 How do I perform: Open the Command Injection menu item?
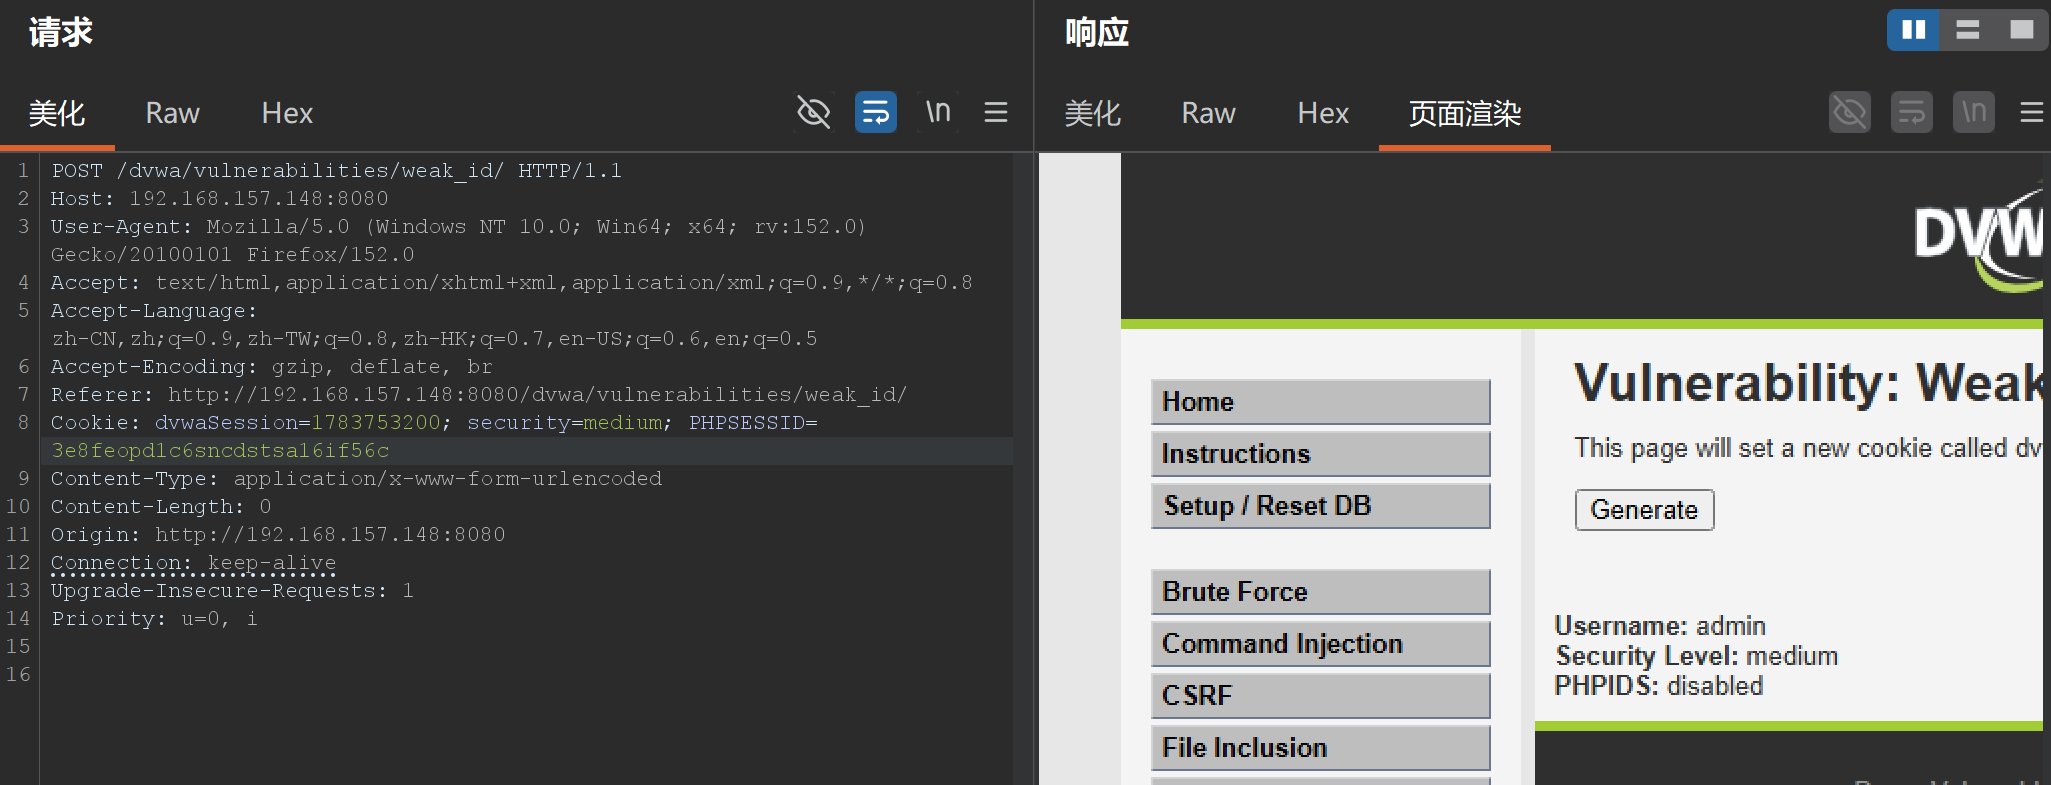[x=1320, y=644]
